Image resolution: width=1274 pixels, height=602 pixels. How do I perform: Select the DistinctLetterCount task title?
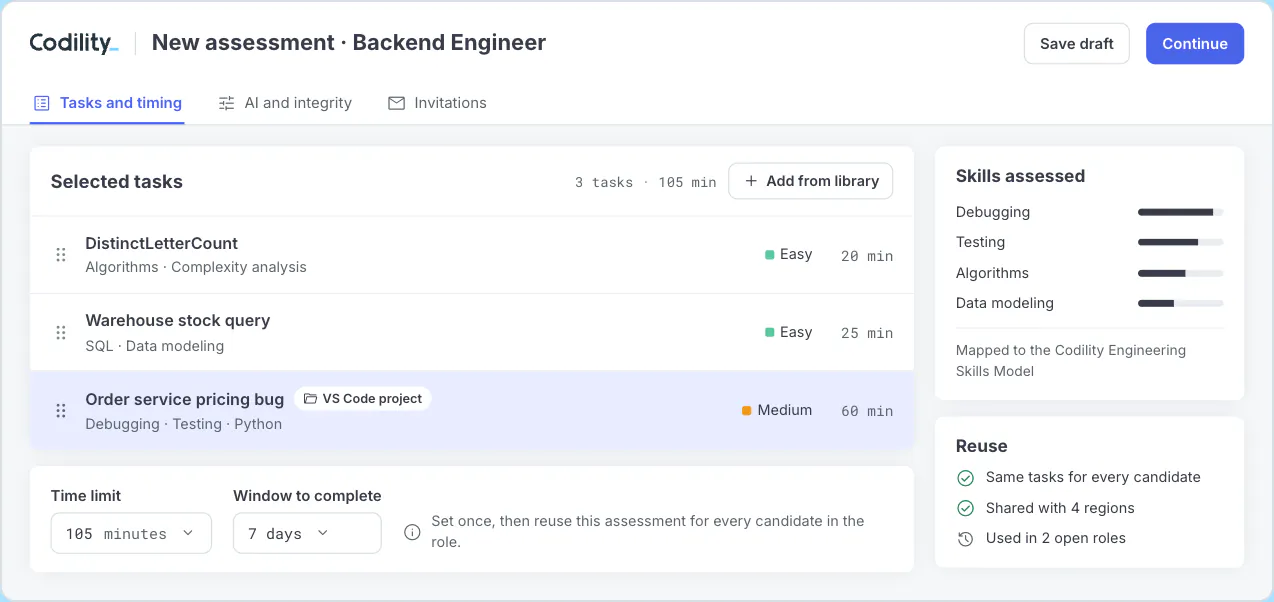[162, 243]
